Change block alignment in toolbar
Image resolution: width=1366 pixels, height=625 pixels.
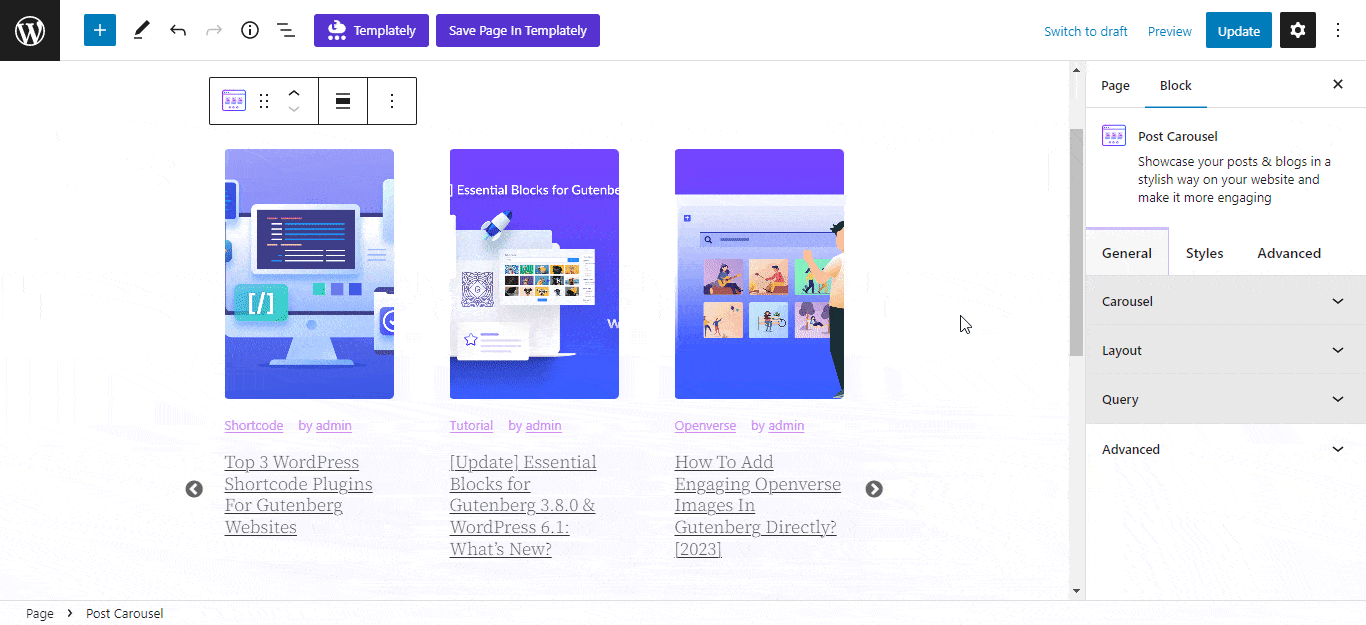343,101
